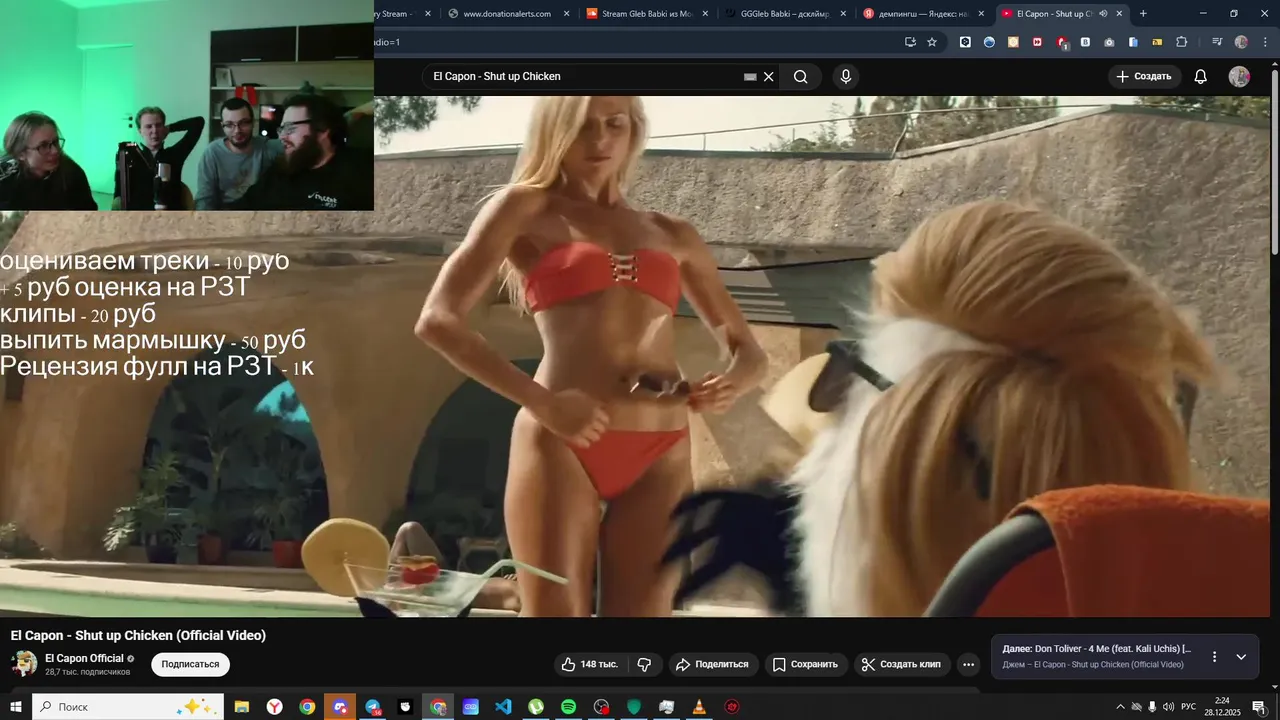The width and height of the screenshot is (1280, 720).
Task: Click the install app icon in address bar
Action: coord(910,42)
